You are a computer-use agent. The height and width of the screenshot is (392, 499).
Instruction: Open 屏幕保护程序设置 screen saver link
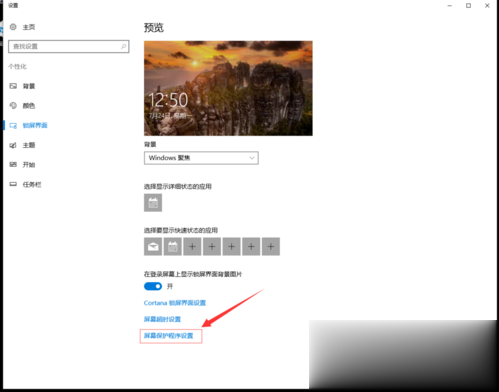[x=169, y=336]
